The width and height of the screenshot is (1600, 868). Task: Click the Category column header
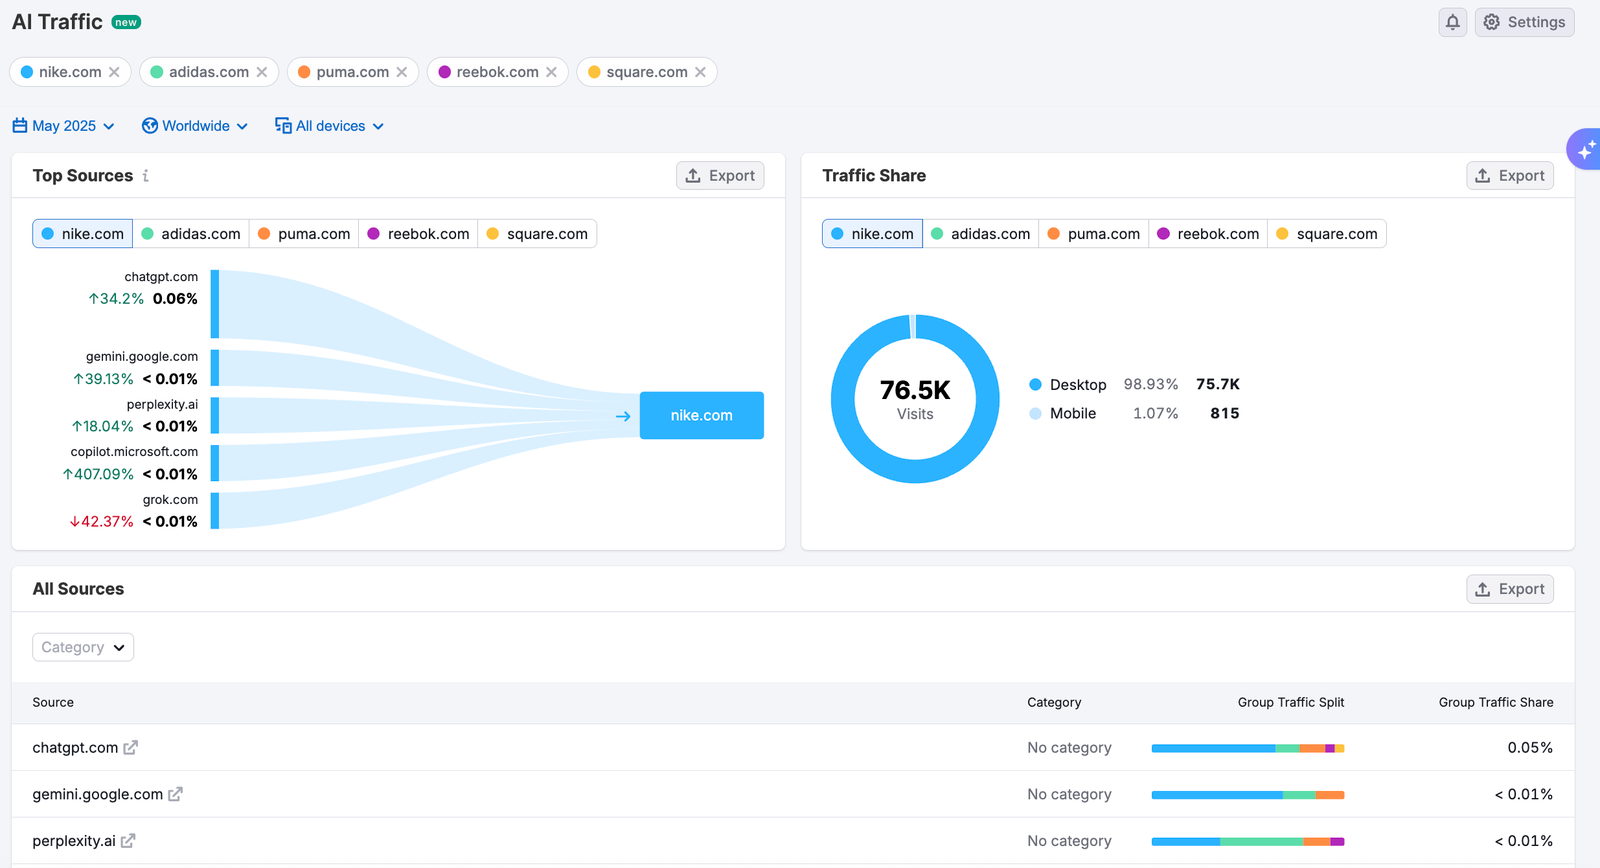(x=1054, y=702)
